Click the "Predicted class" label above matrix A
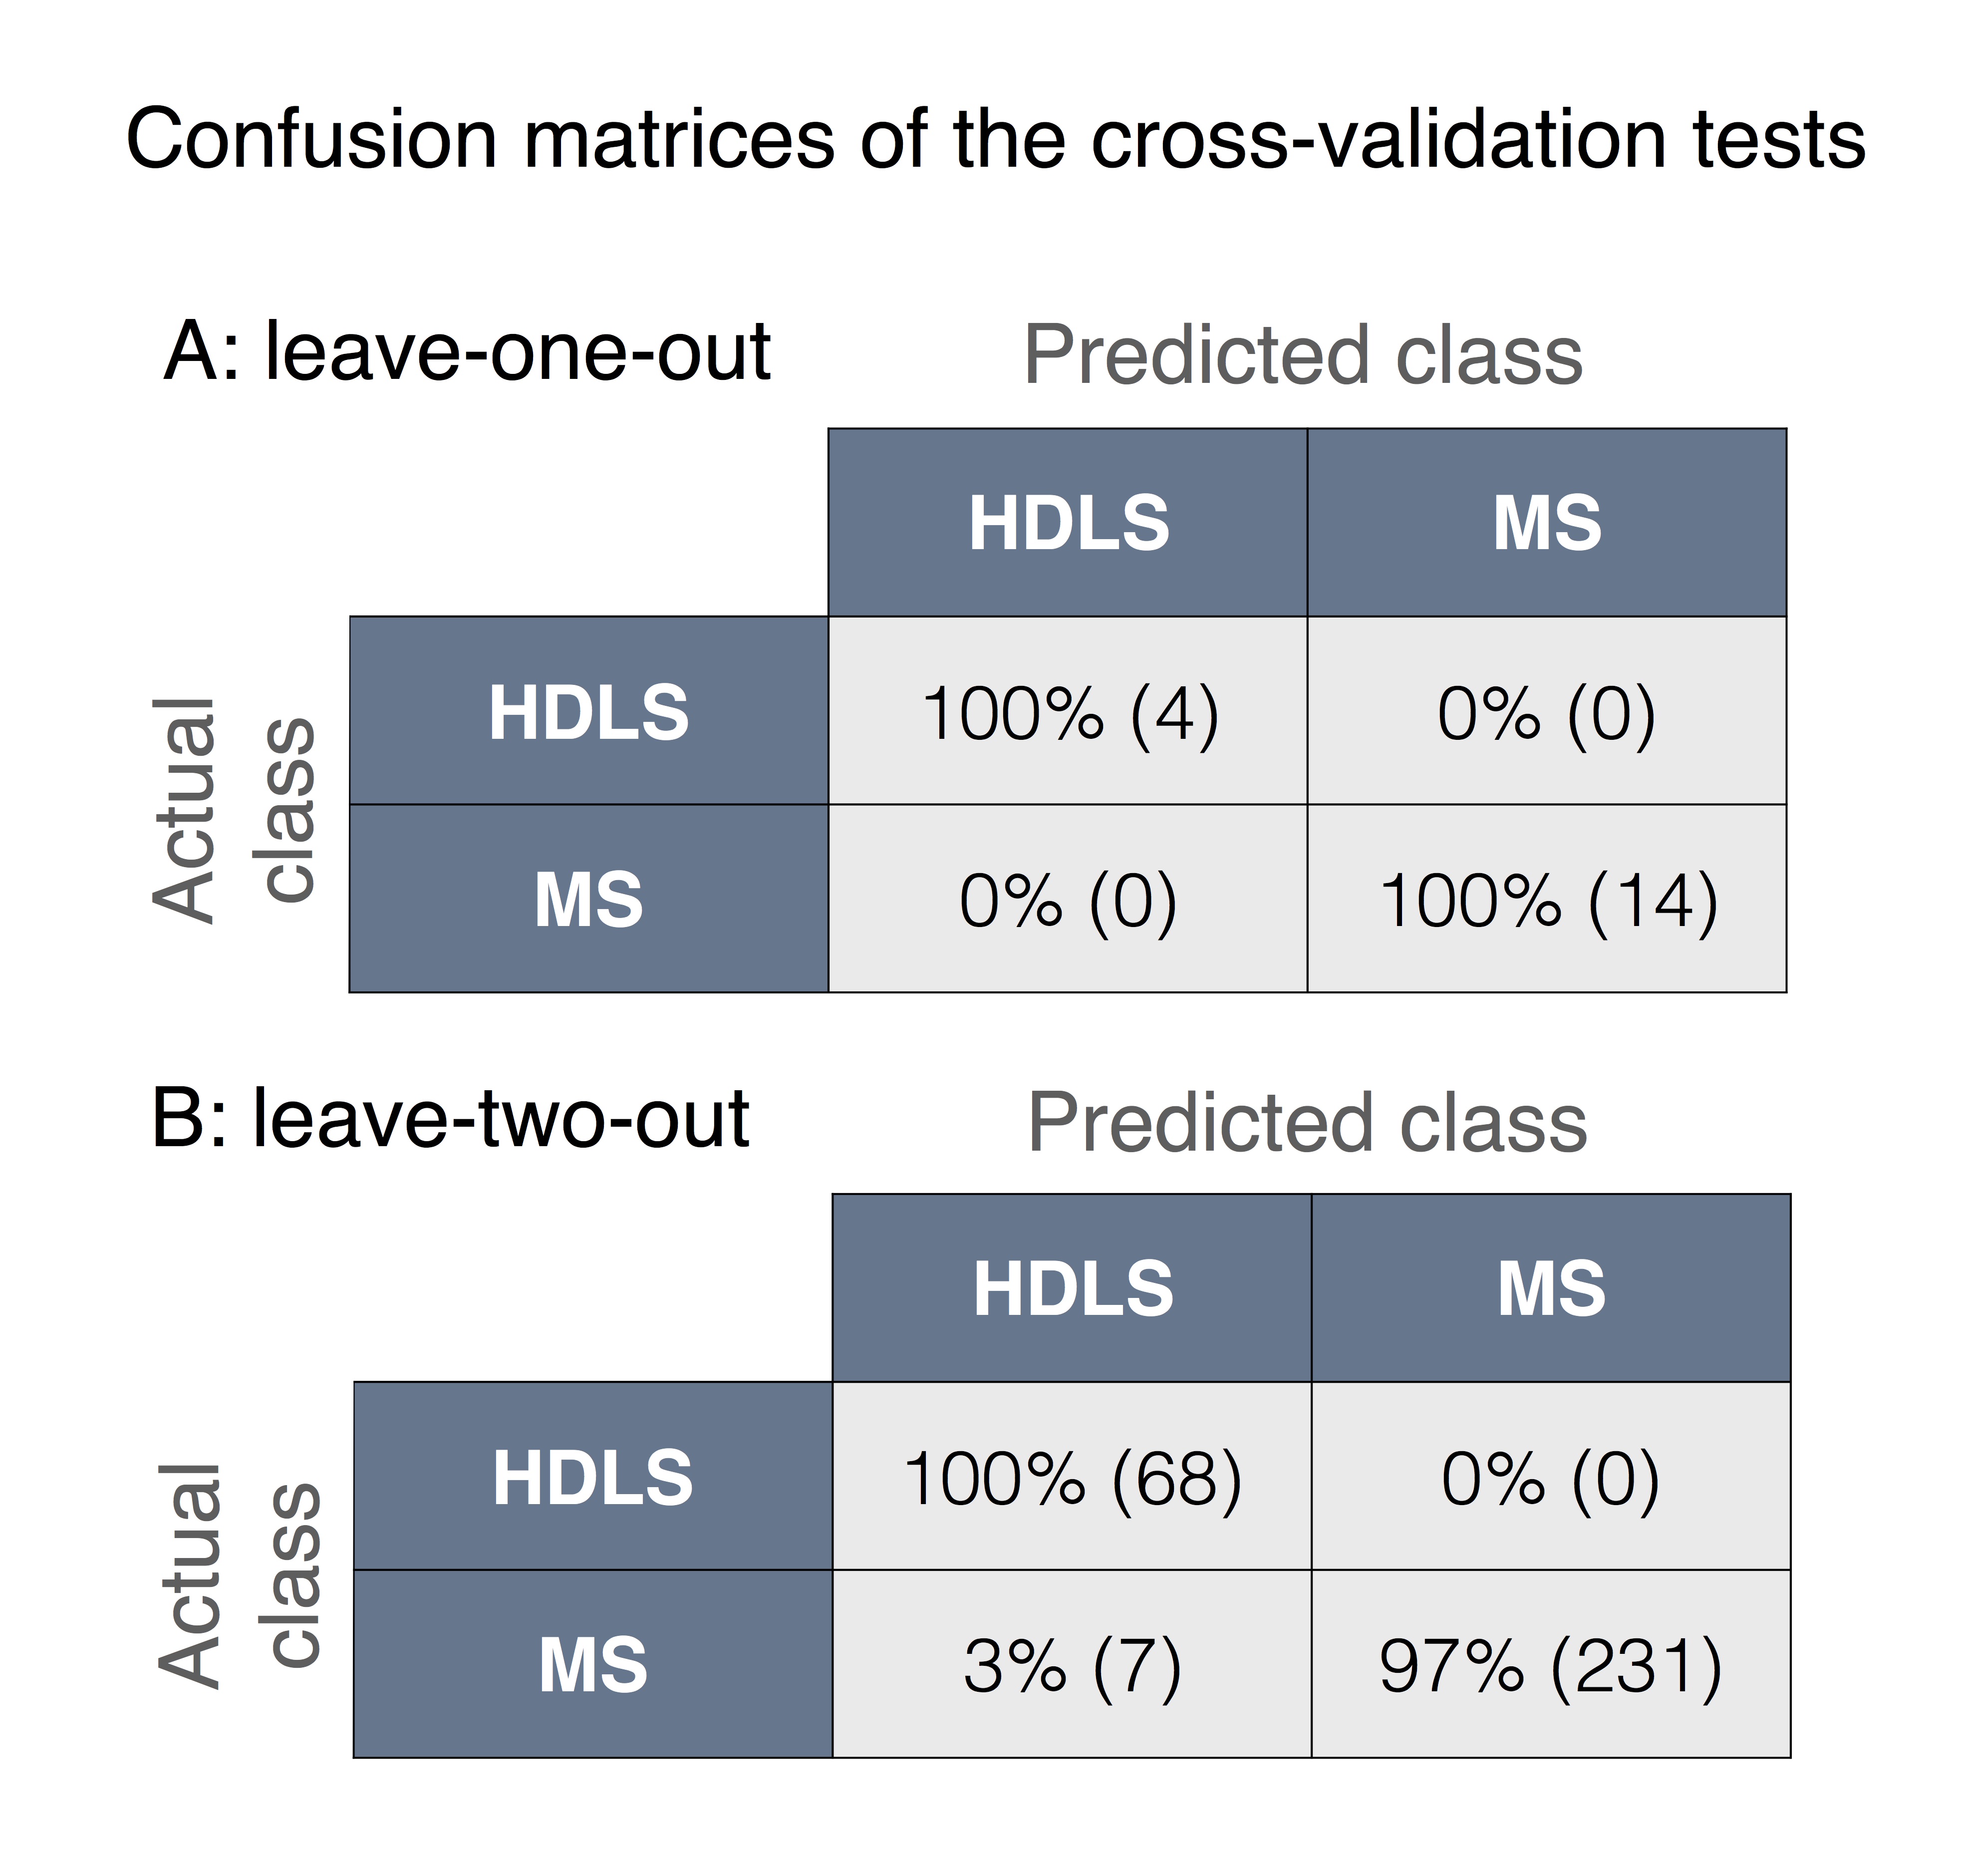This screenshot has height=1876, width=1968. pos(1303,356)
